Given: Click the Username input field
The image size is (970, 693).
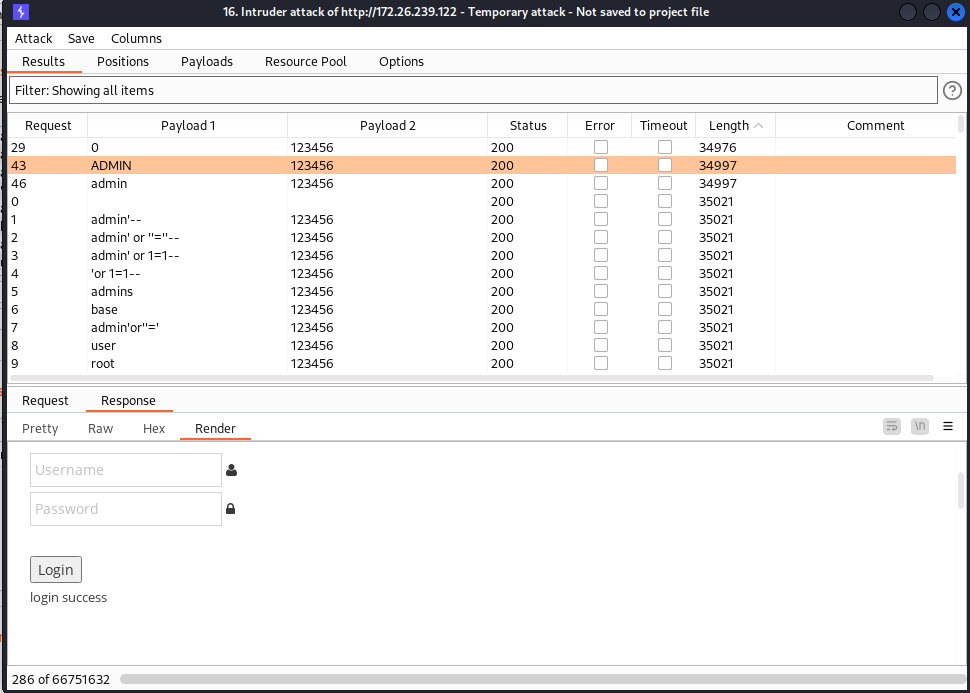Looking at the screenshot, I should pos(126,470).
